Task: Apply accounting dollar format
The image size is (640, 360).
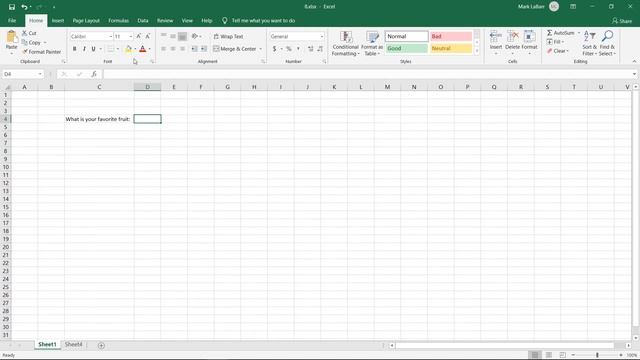Action: [274, 49]
